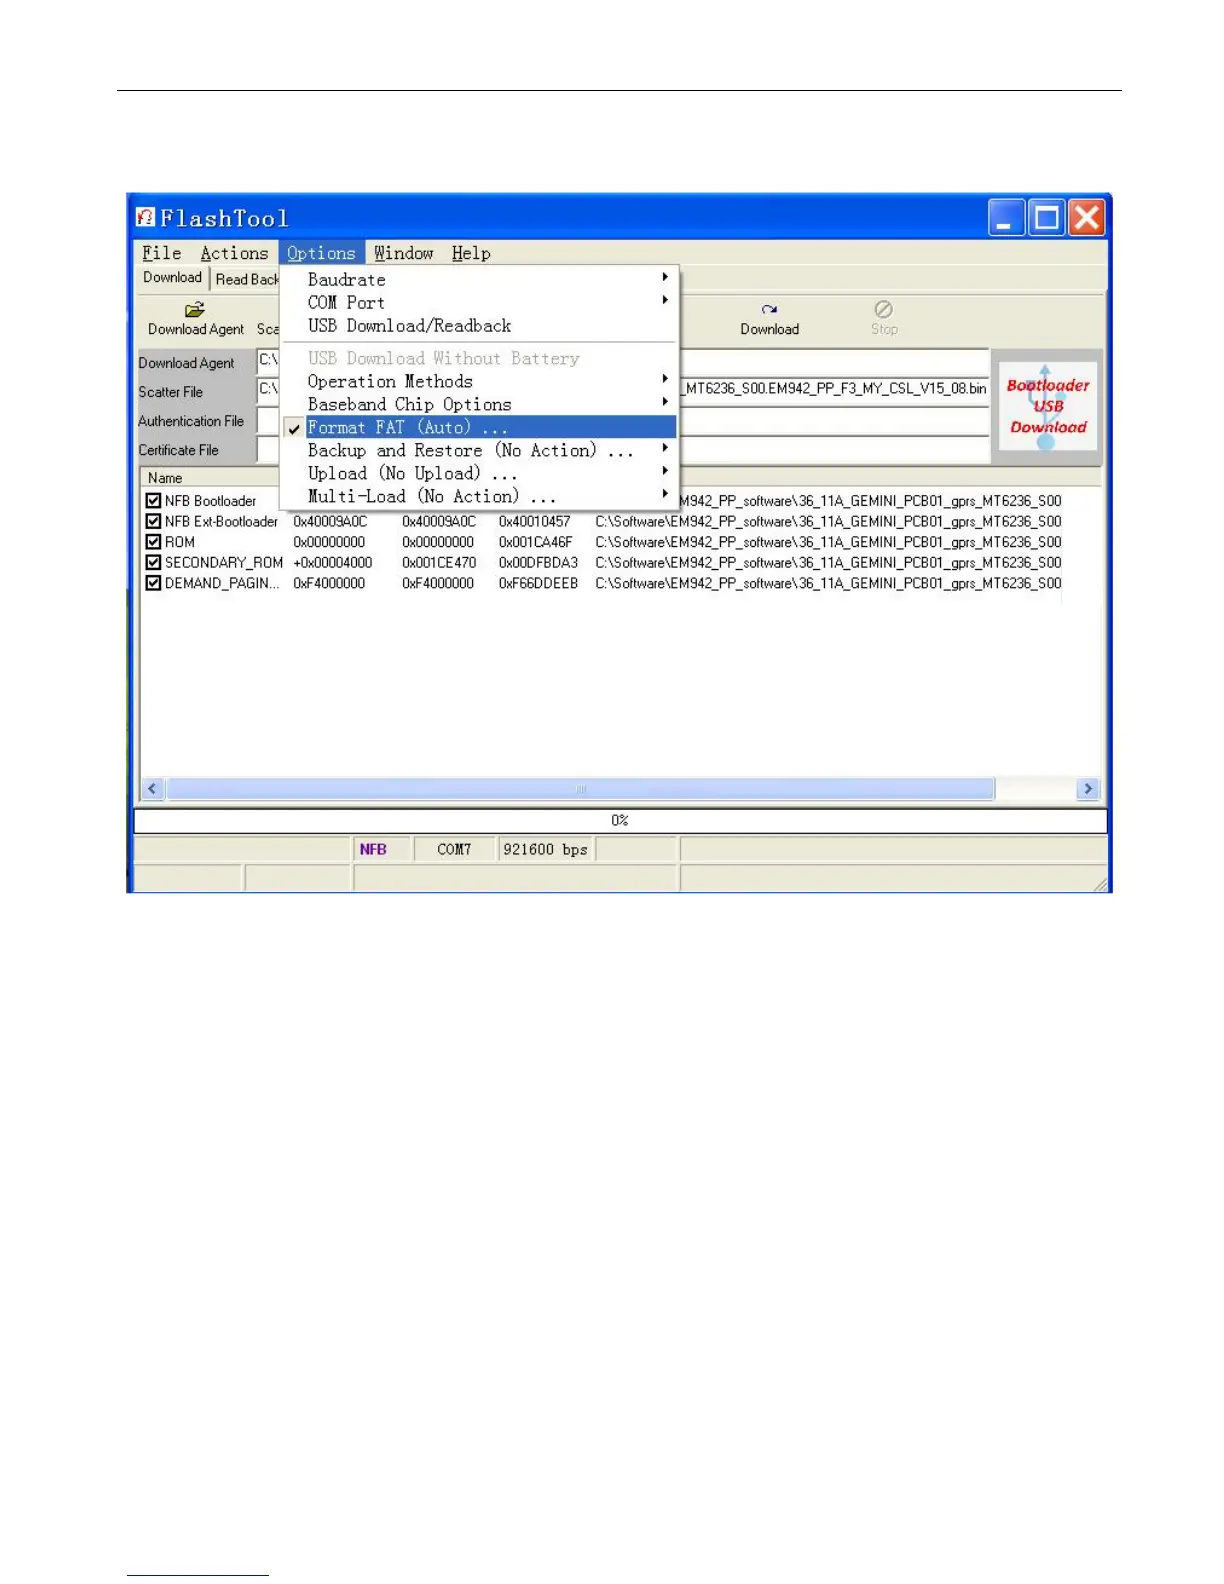Open the Actions menu

tap(234, 253)
